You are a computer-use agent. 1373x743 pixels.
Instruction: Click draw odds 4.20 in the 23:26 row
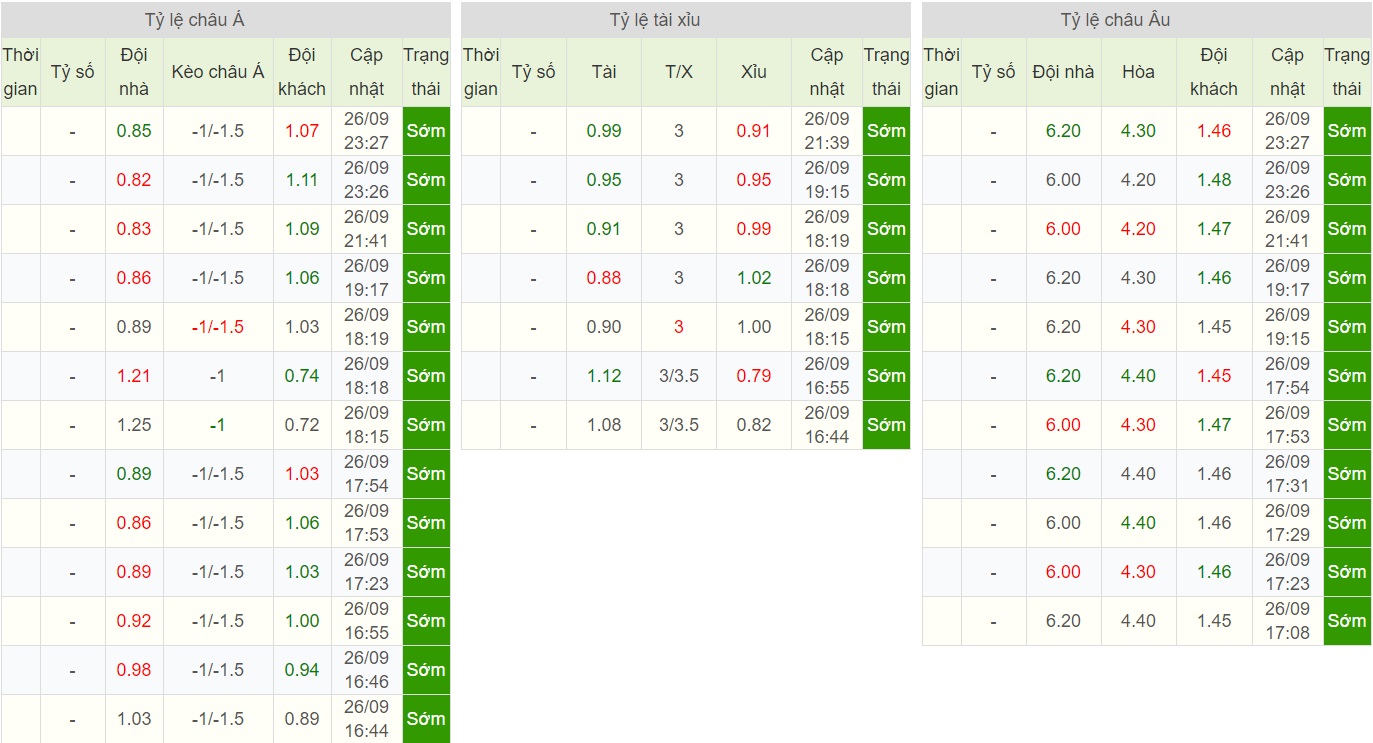coord(1138,180)
